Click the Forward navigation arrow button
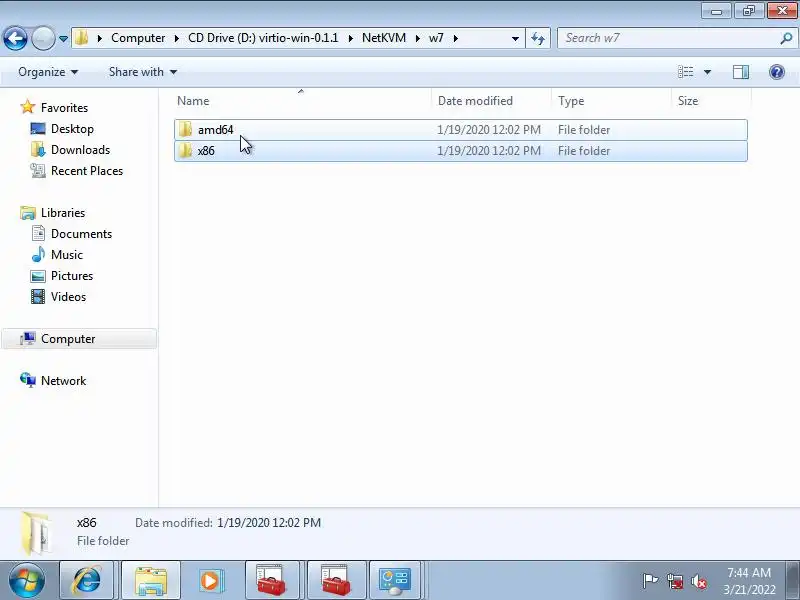This screenshot has width=800, height=600. click(43, 38)
